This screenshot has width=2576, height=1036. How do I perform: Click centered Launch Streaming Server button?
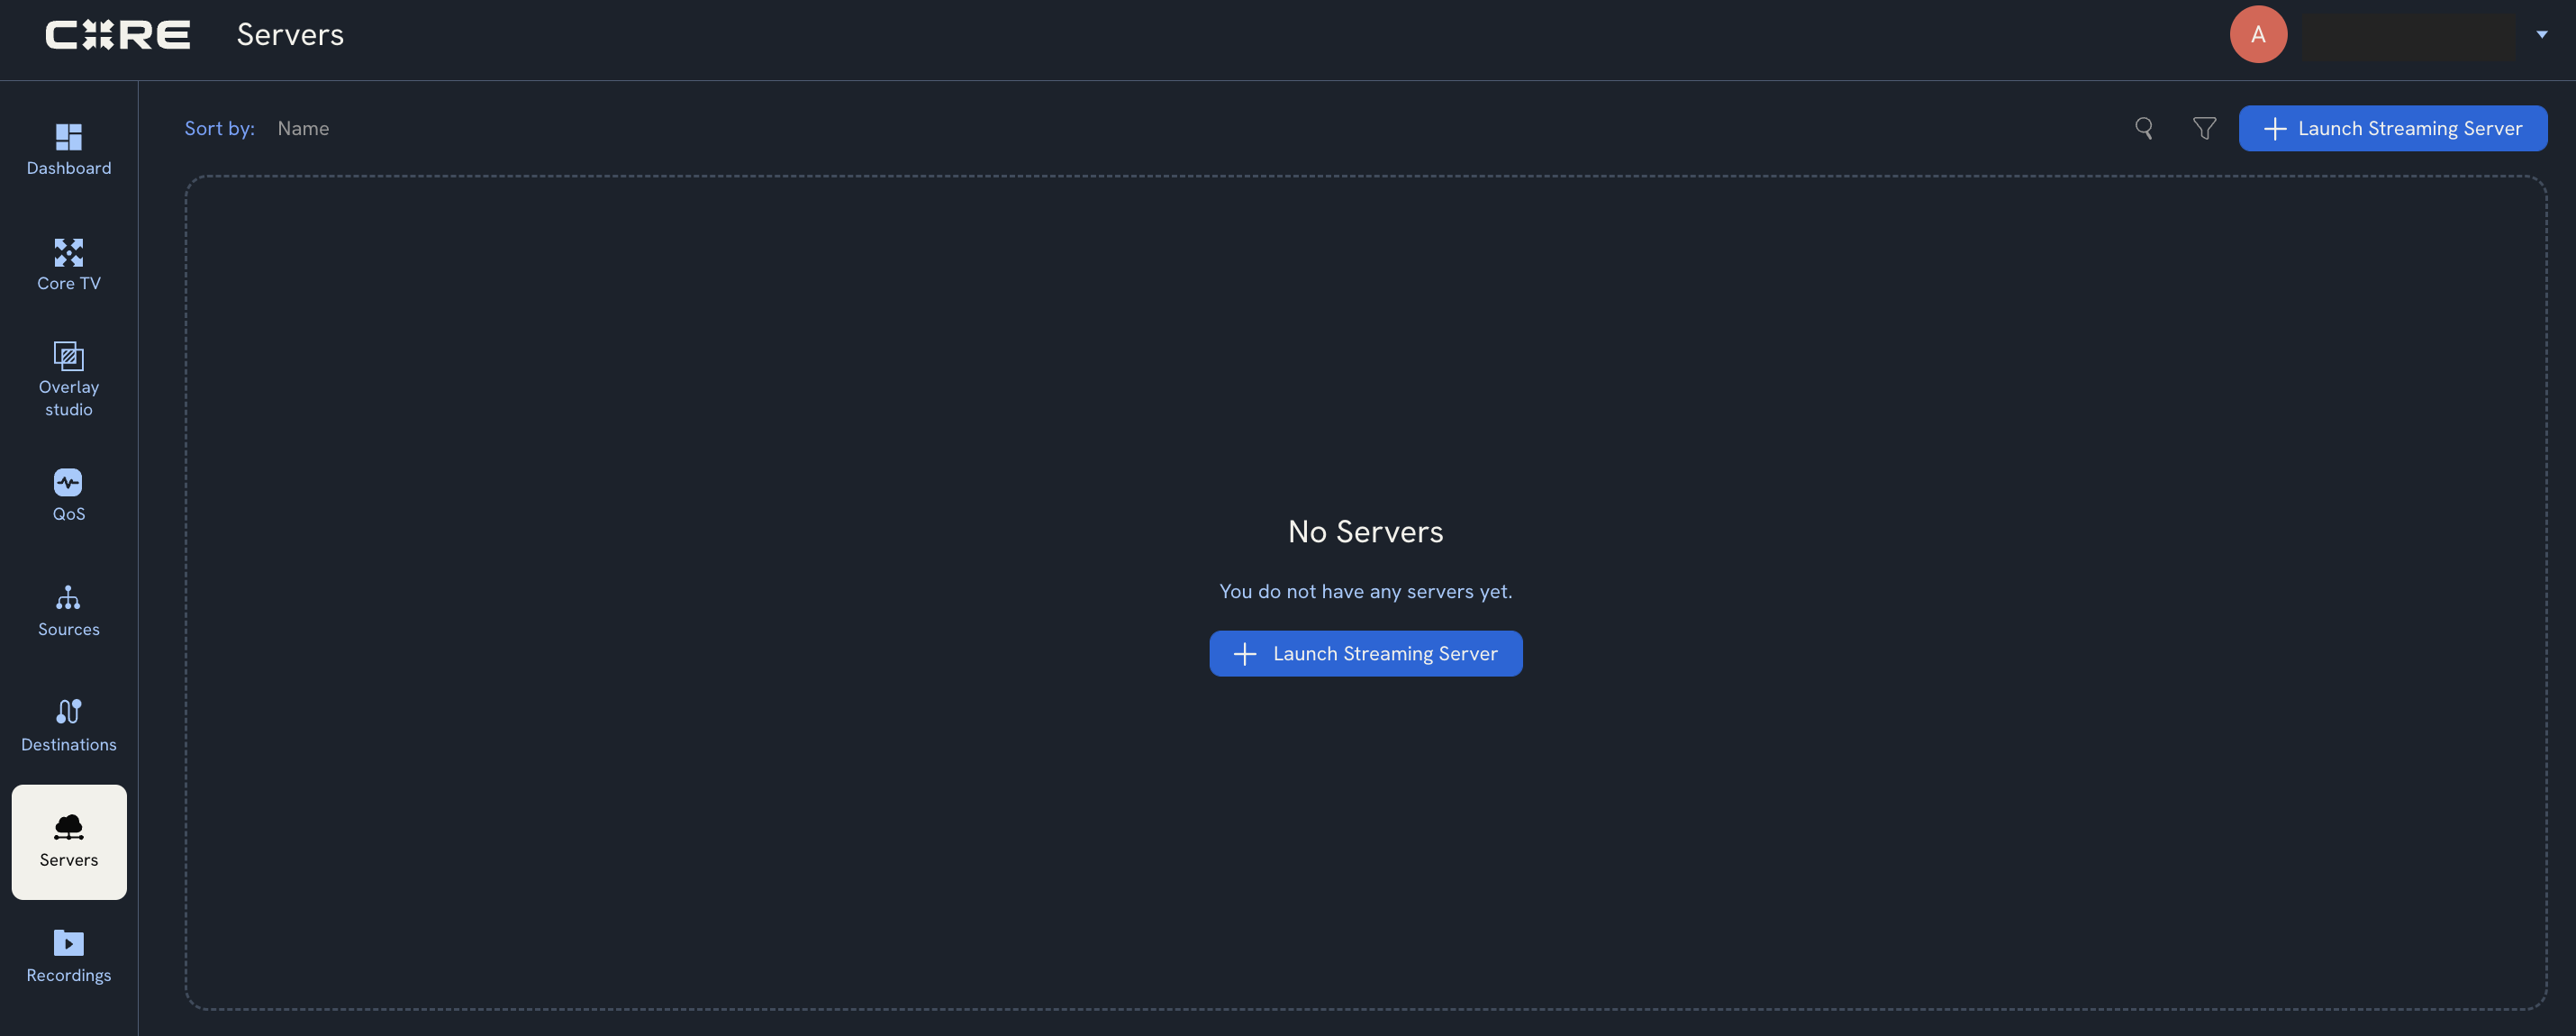tap(1365, 653)
